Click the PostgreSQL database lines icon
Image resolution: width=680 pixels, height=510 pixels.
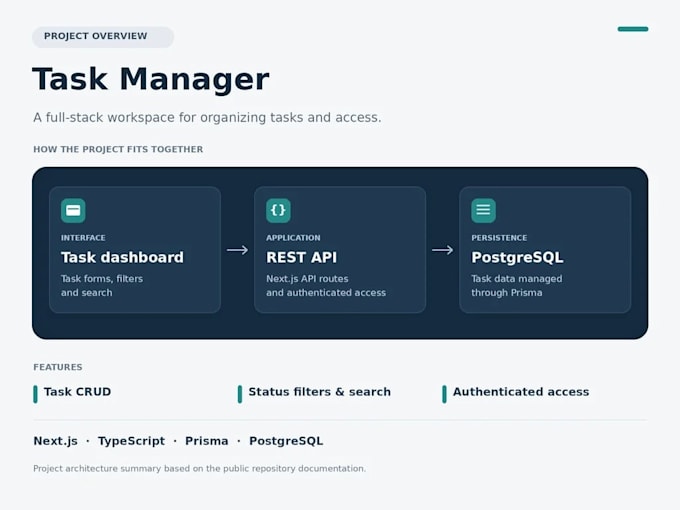click(483, 210)
